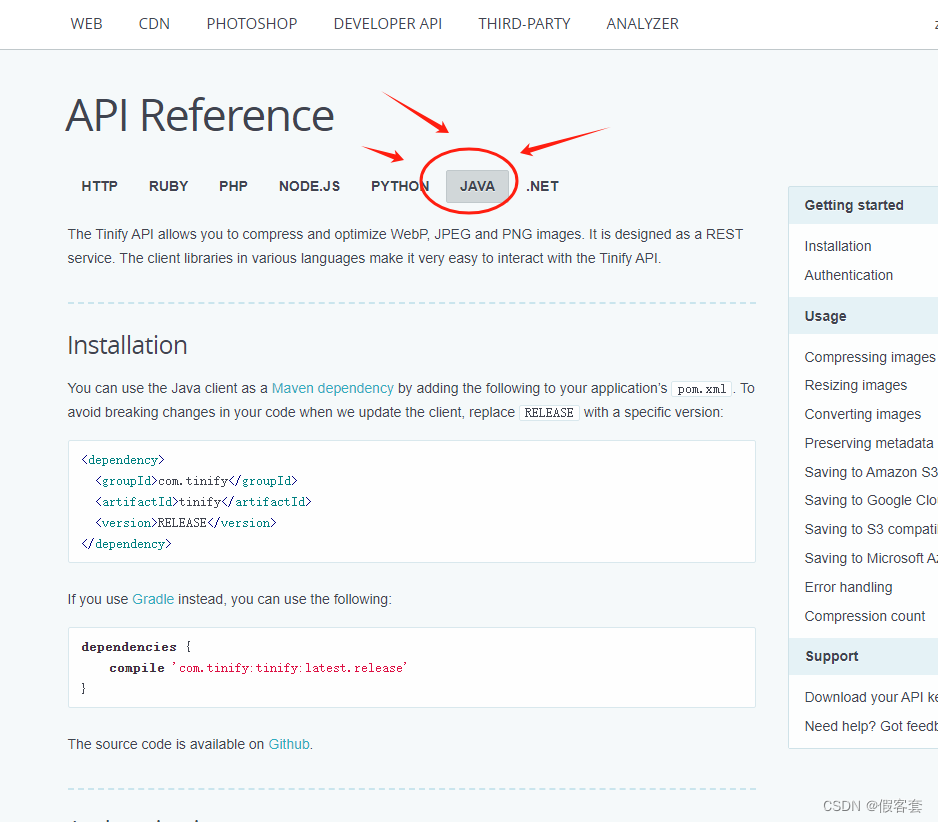Switch to the PHP language tab
The width and height of the screenshot is (938, 822).
pyautogui.click(x=233, y=186)
